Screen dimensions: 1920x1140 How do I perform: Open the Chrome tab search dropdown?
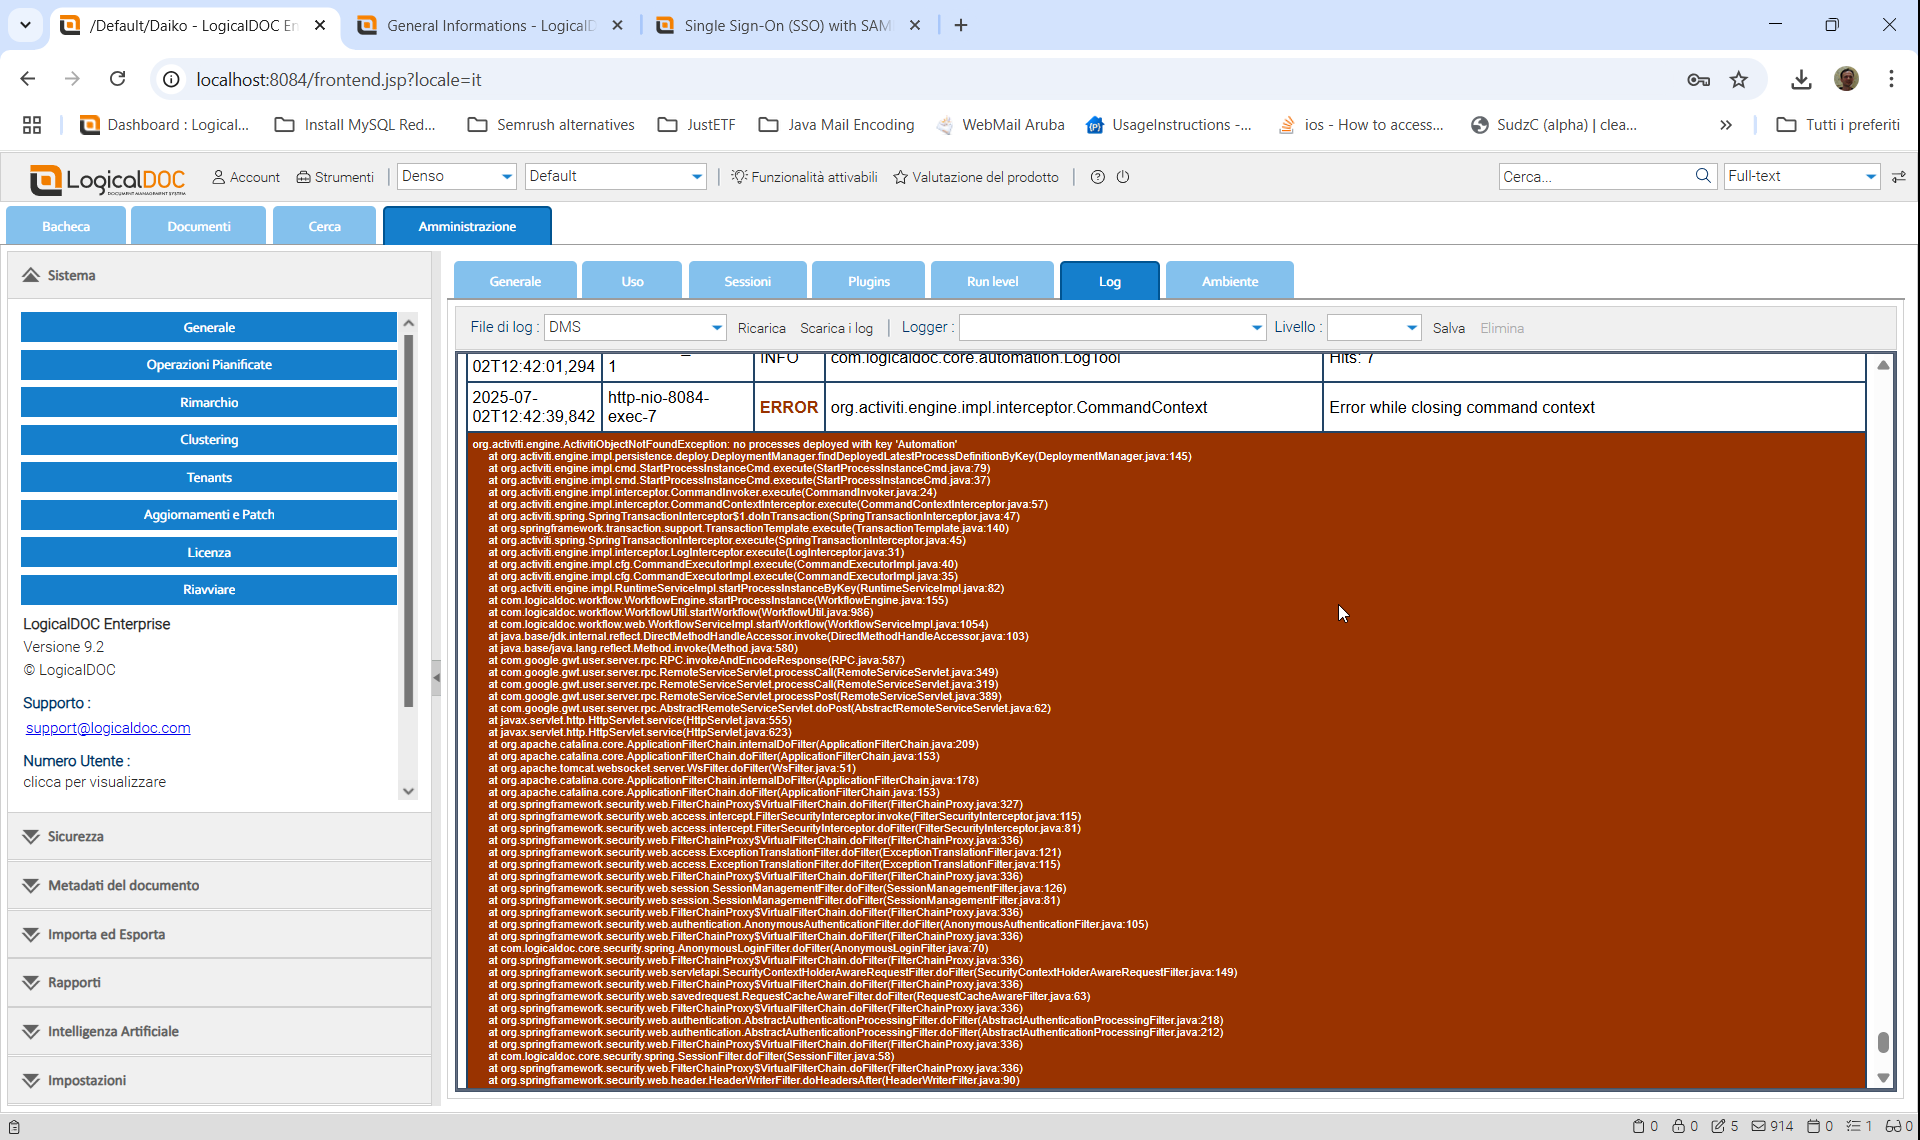25,25
